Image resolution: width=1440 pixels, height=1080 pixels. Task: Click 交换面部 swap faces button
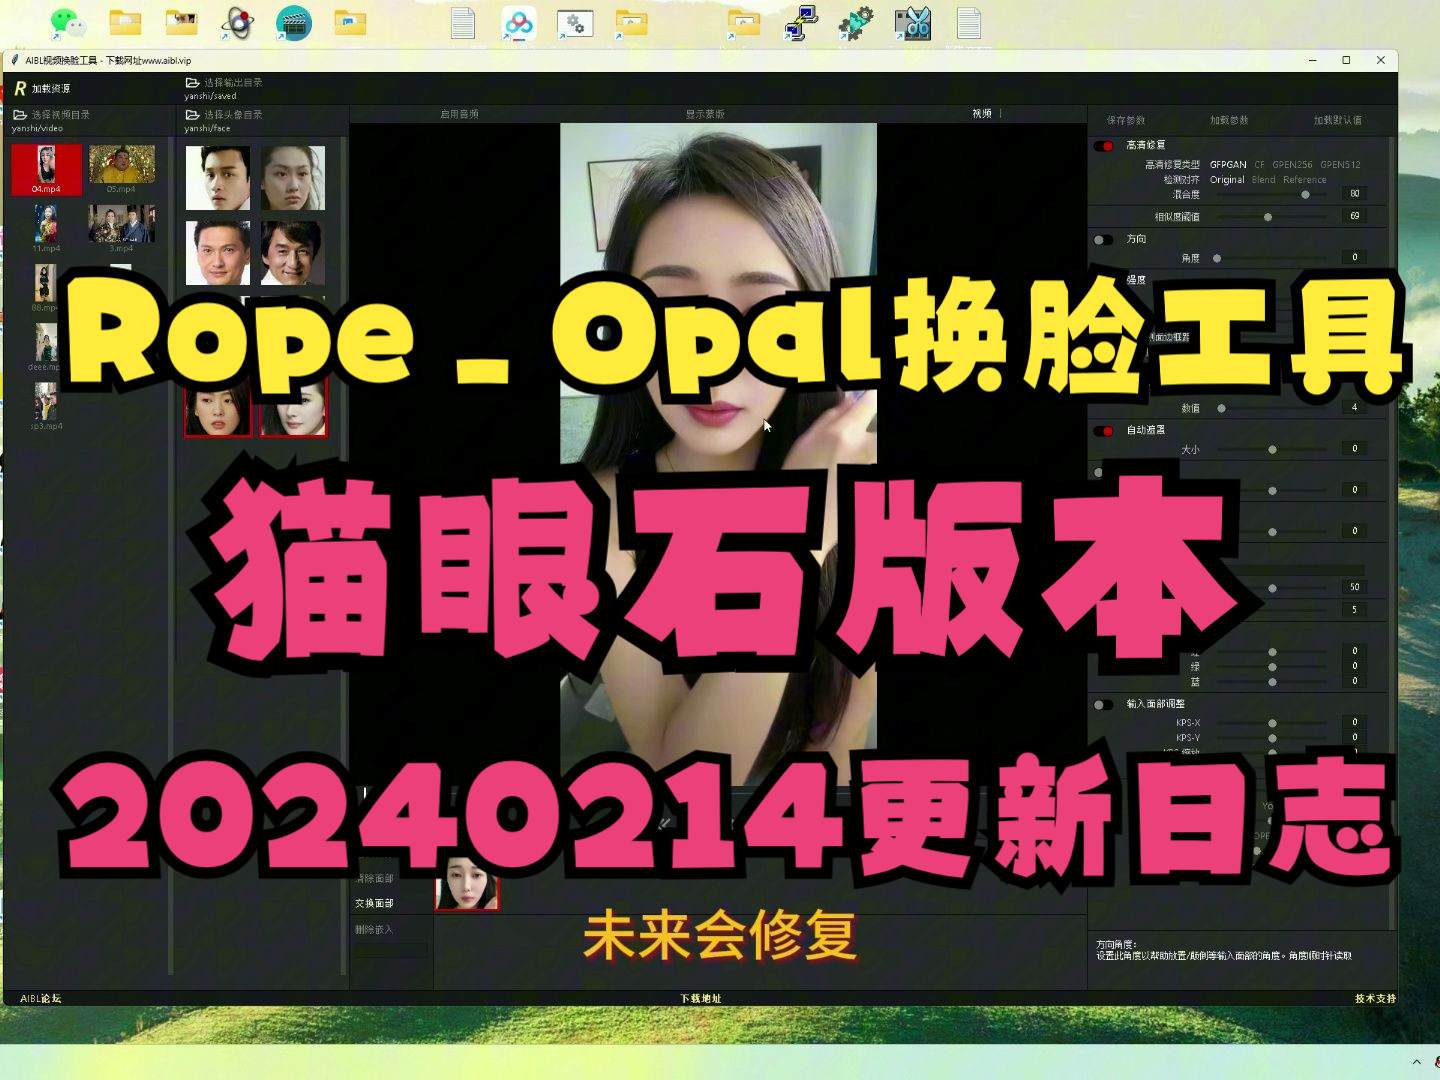[x=374, y=903]
